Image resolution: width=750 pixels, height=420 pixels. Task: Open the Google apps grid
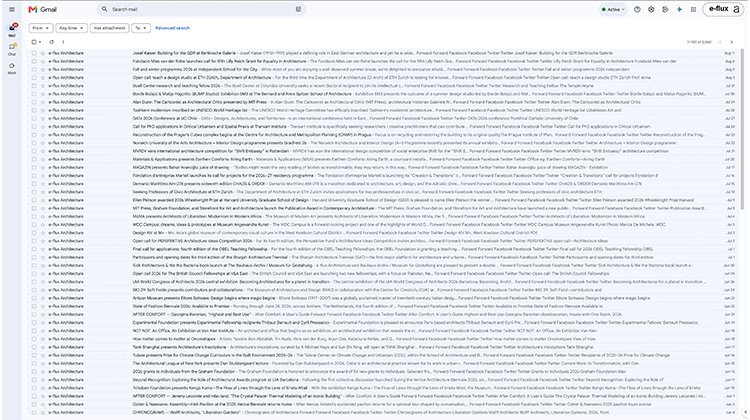[693, 9]
